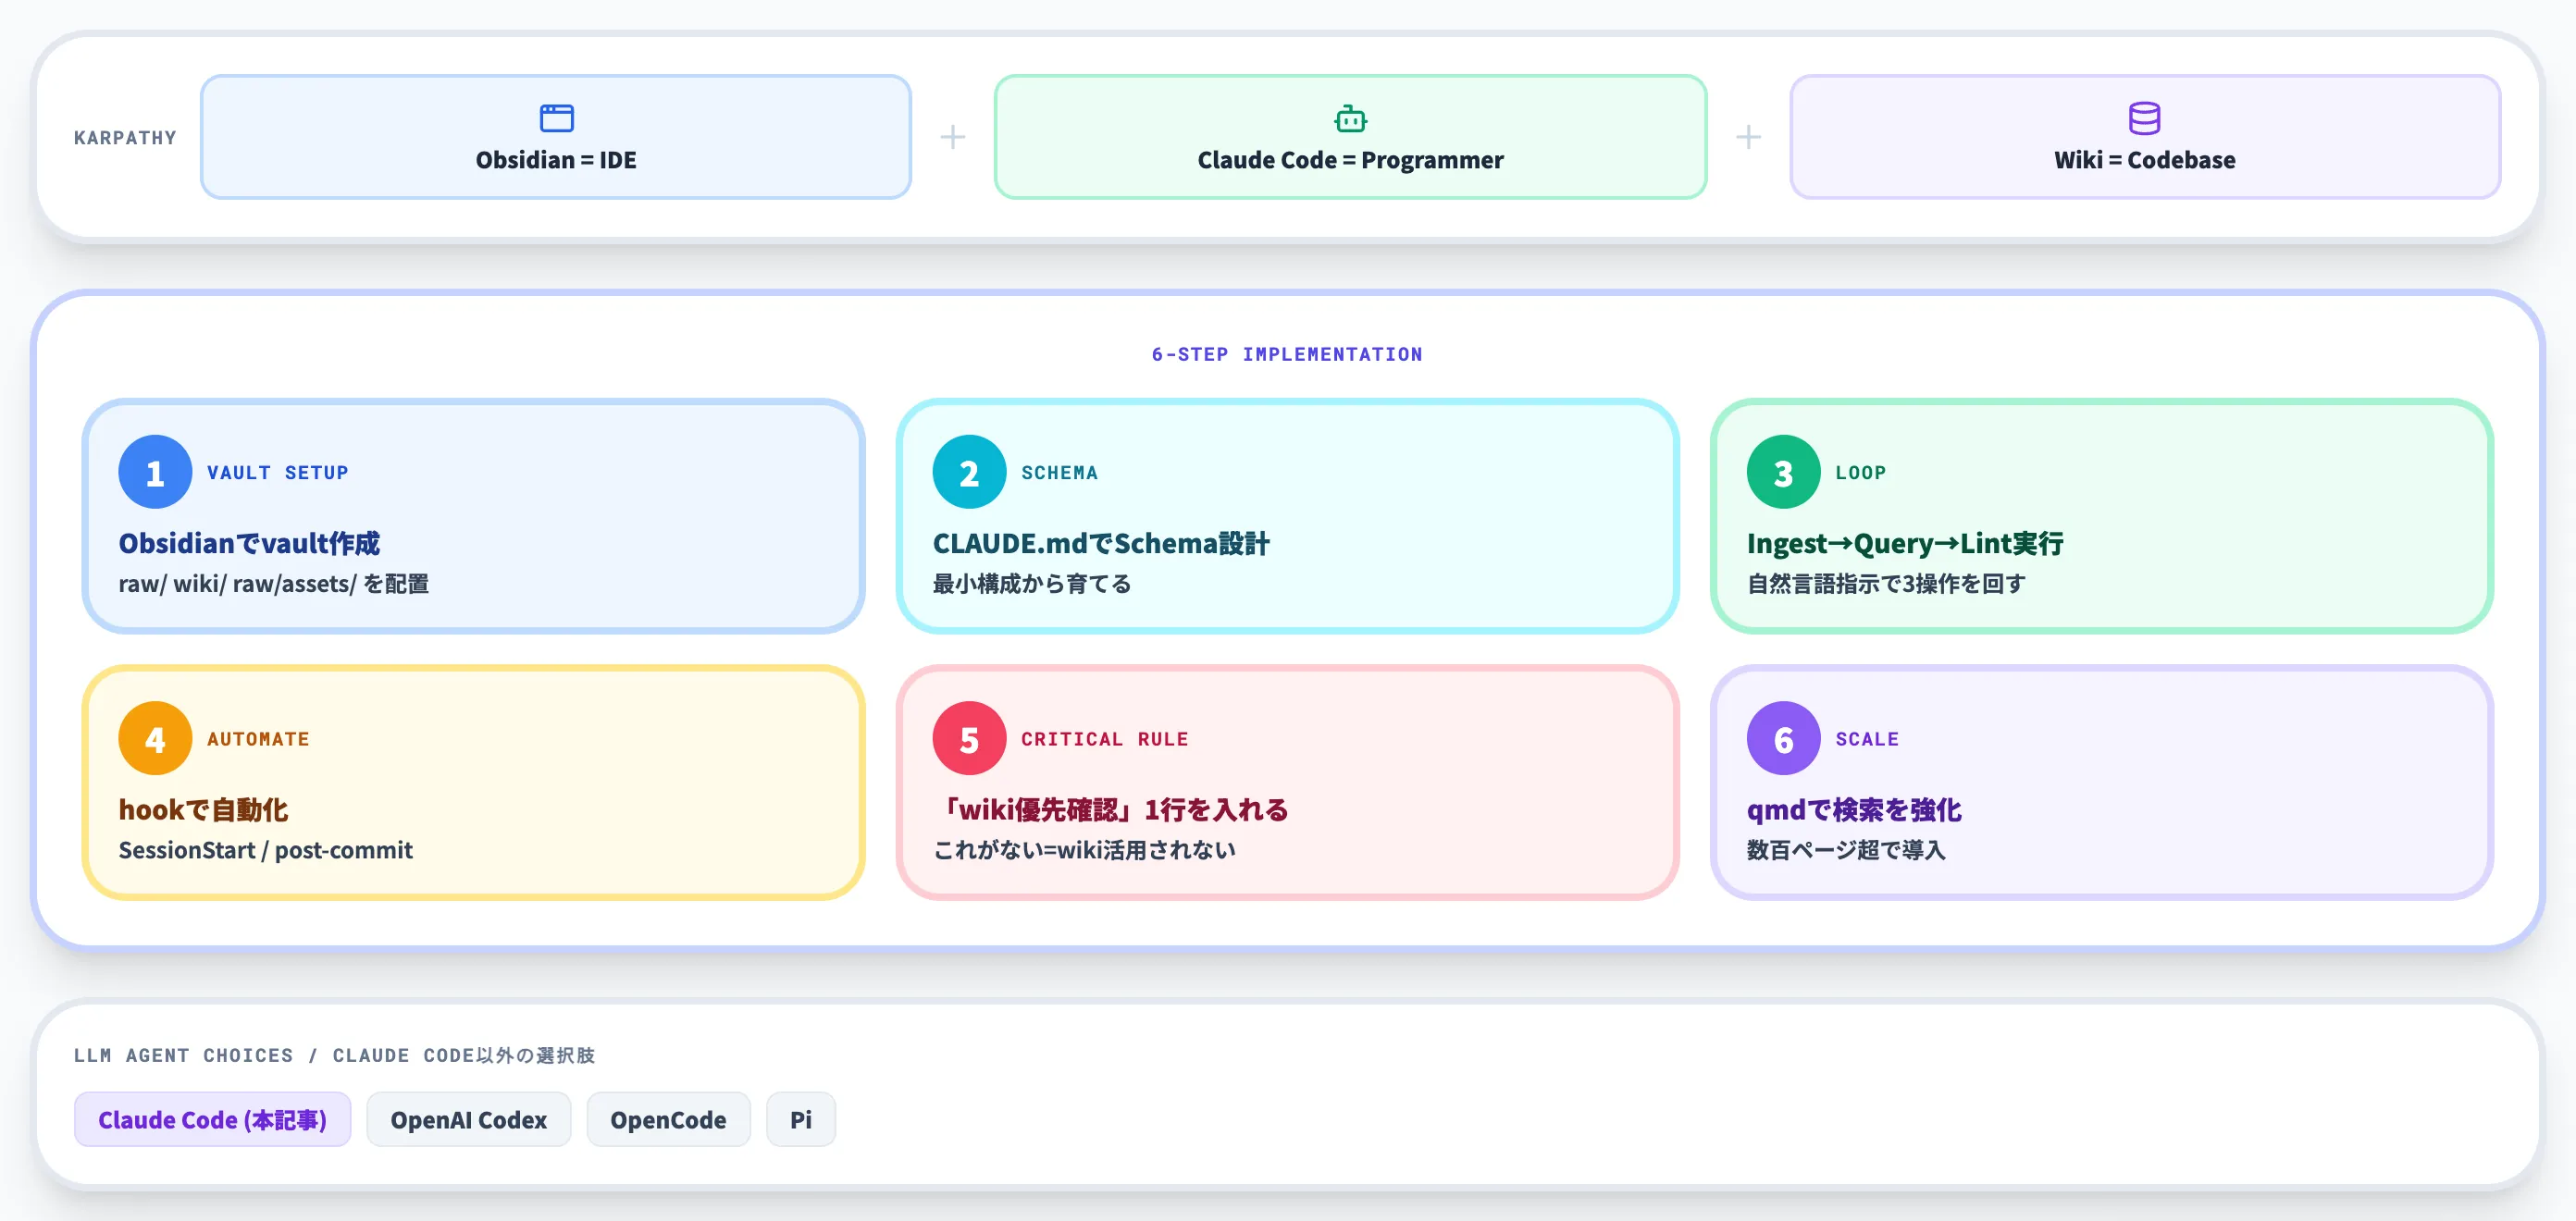Select the Pi chip
The image size is (2576, 1221).
pyautogui.click(x=800, y=1119)
